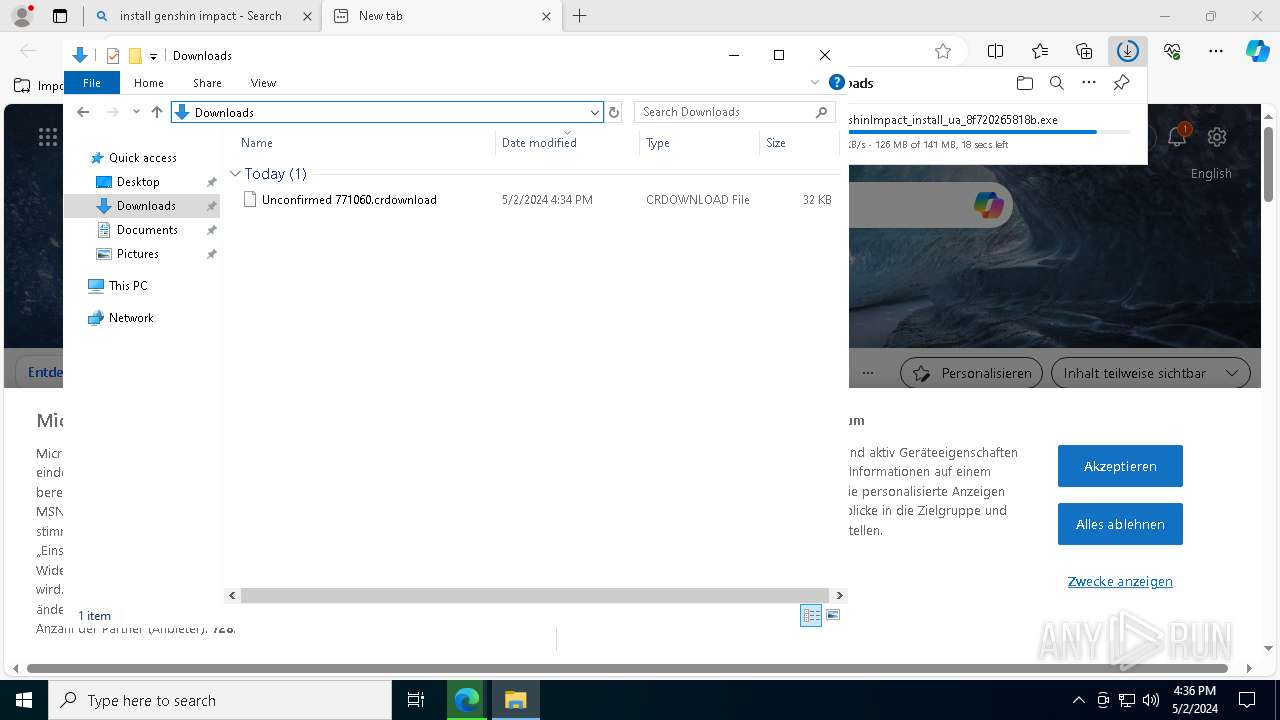
Task: Show hidden tray icons chevron
Action: coord(1078,700)
